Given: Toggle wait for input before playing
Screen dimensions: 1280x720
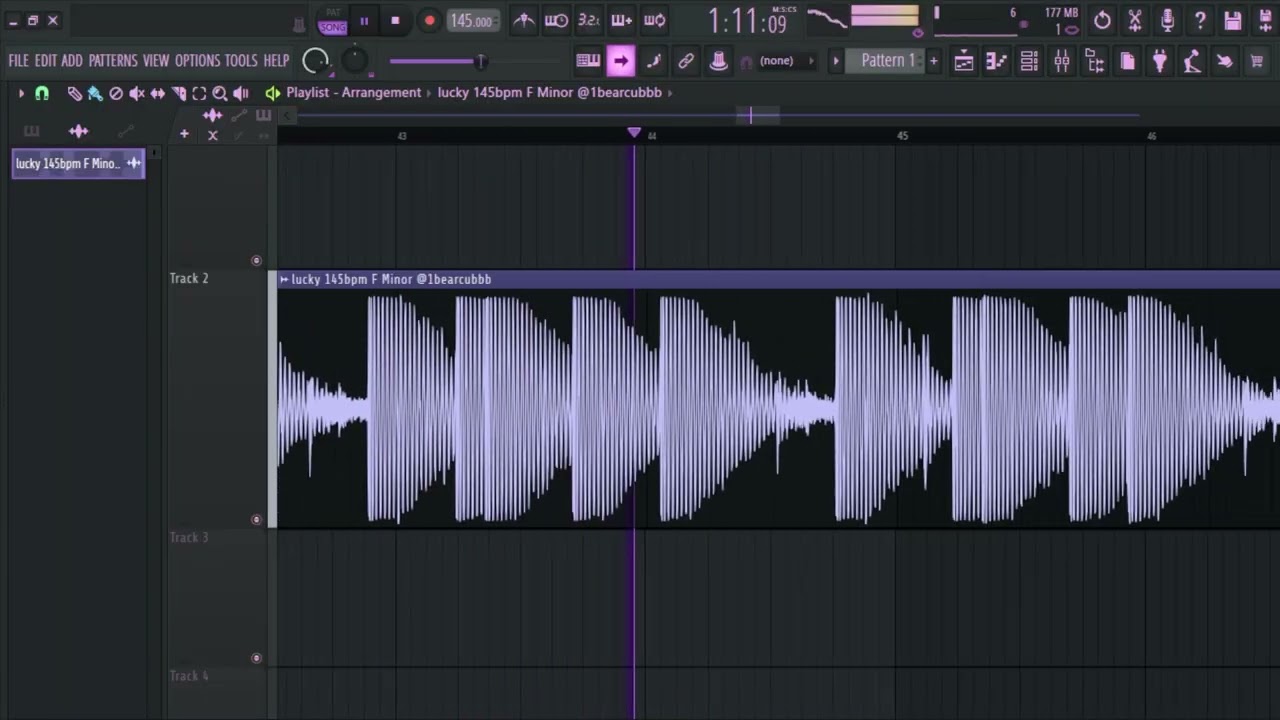Looking at the screenshot, I should click(557, 21).
